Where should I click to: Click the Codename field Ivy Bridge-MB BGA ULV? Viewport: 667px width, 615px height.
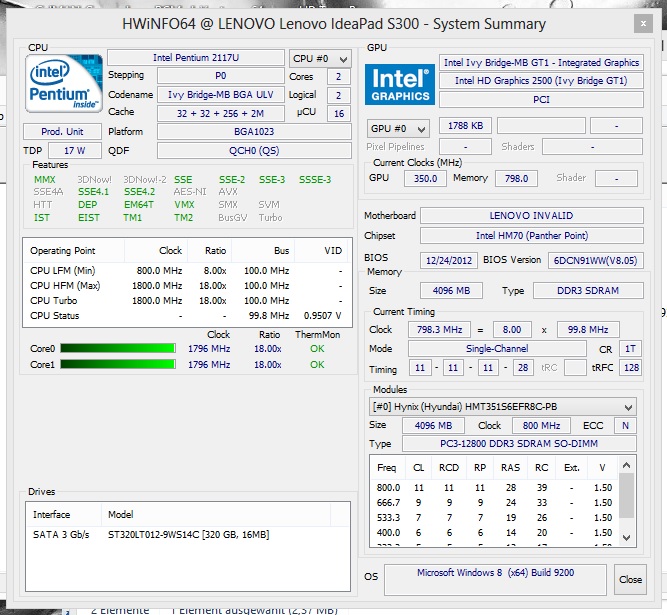point(220,94)
